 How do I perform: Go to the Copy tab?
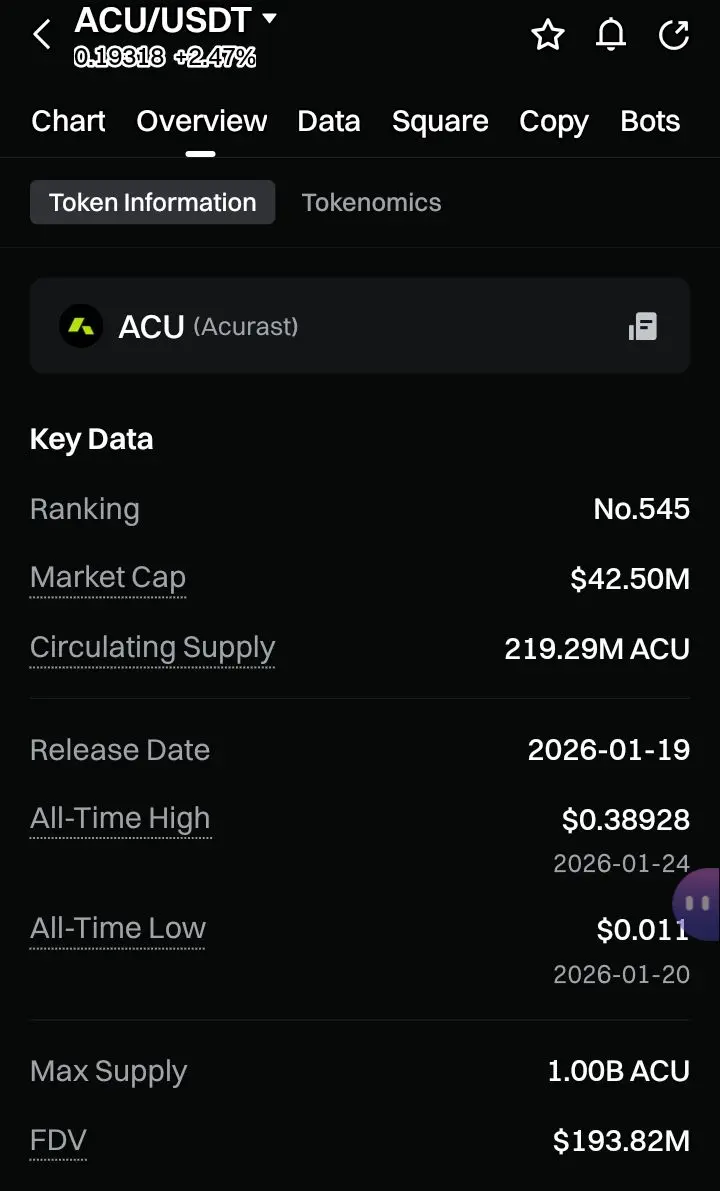tap(554, 122)
